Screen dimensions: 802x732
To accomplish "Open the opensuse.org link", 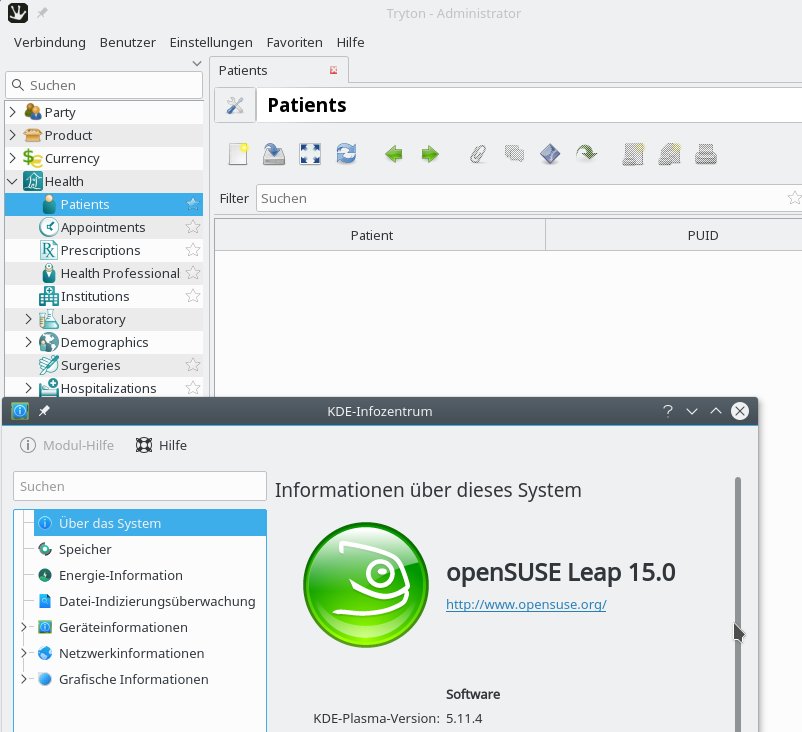I will (x=526, y=605).
